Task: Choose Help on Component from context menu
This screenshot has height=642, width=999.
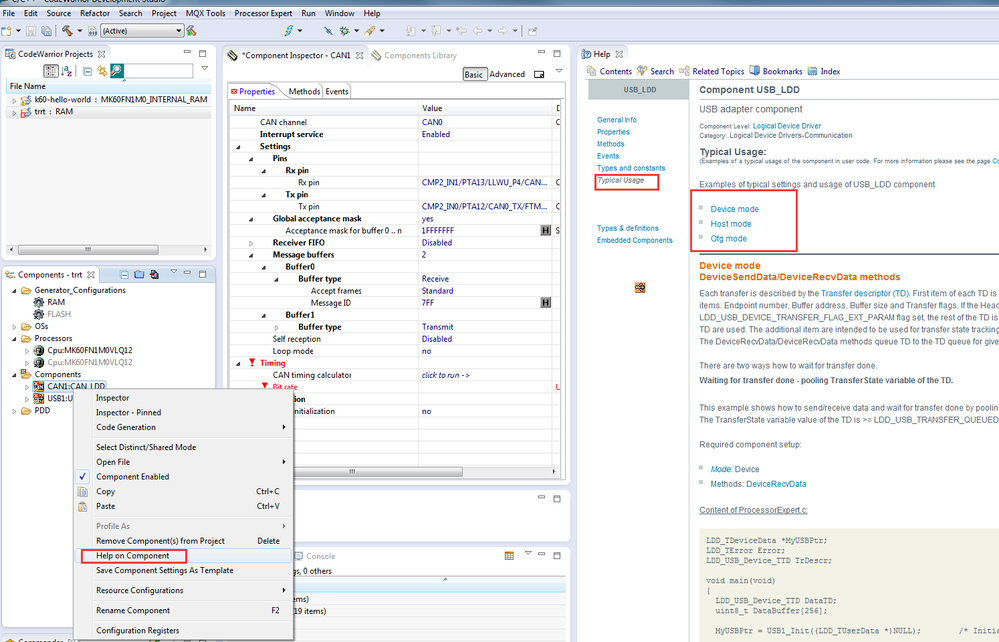Action: (133, 555)
